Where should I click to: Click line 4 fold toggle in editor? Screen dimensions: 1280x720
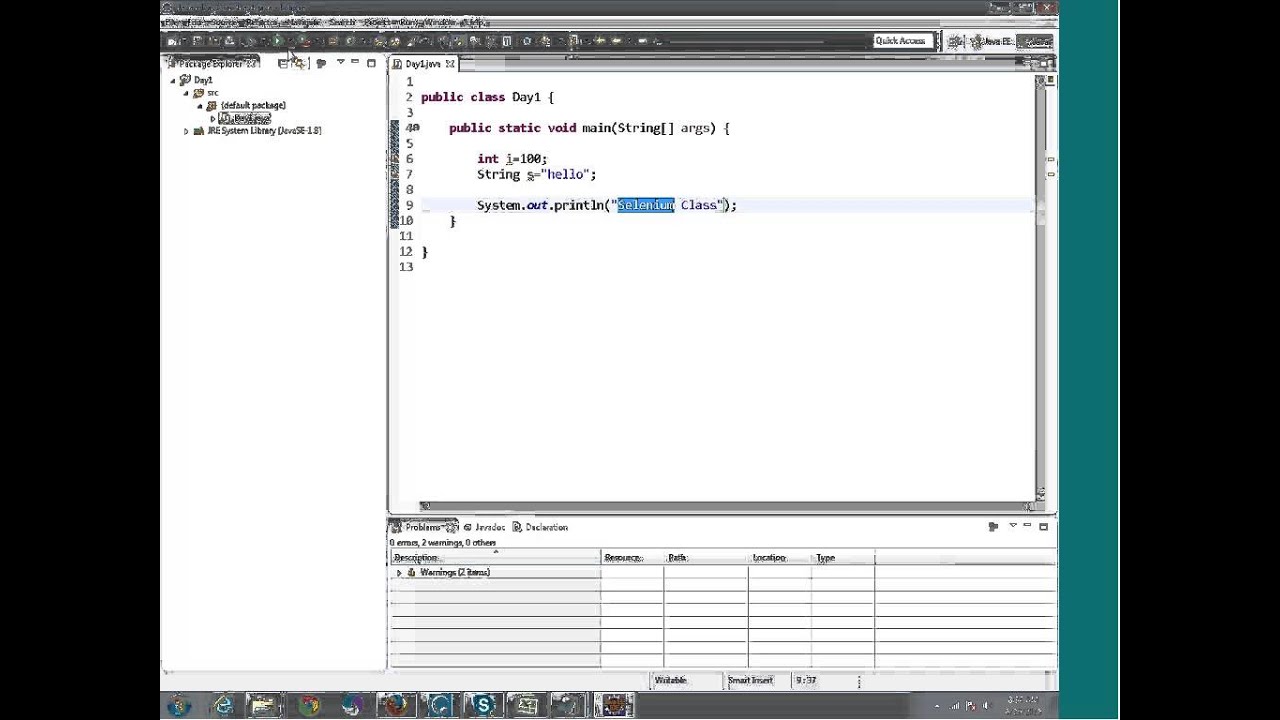[415, 128]
